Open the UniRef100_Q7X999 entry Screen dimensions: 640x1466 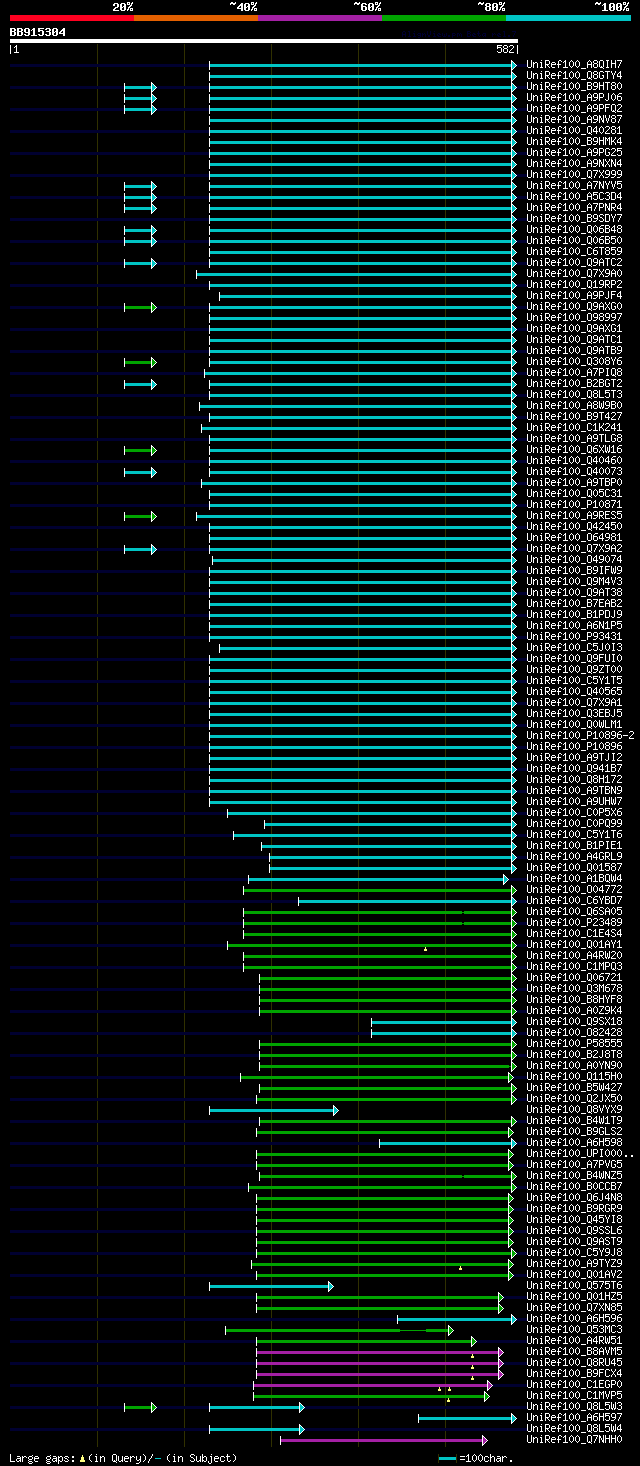(x=574, y=174)
